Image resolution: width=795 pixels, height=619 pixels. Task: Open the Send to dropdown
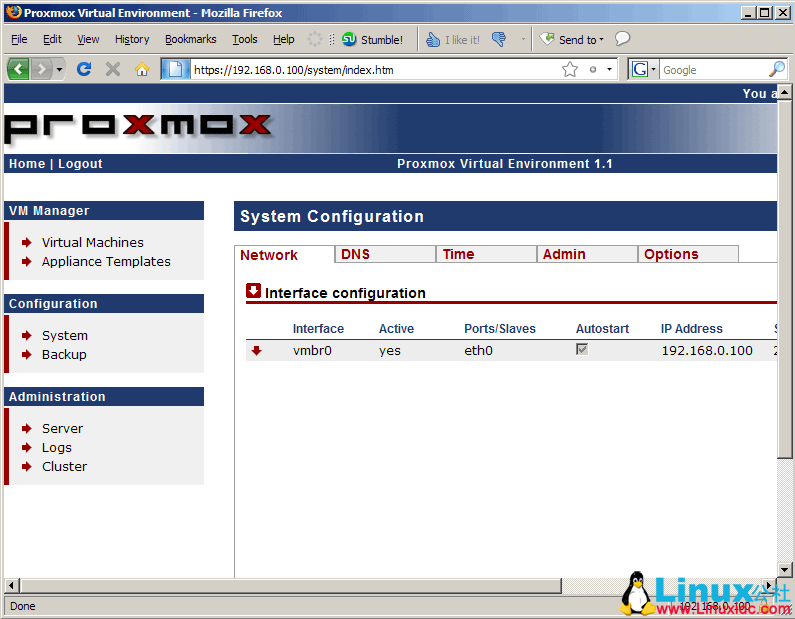click(x=571, y=40)
